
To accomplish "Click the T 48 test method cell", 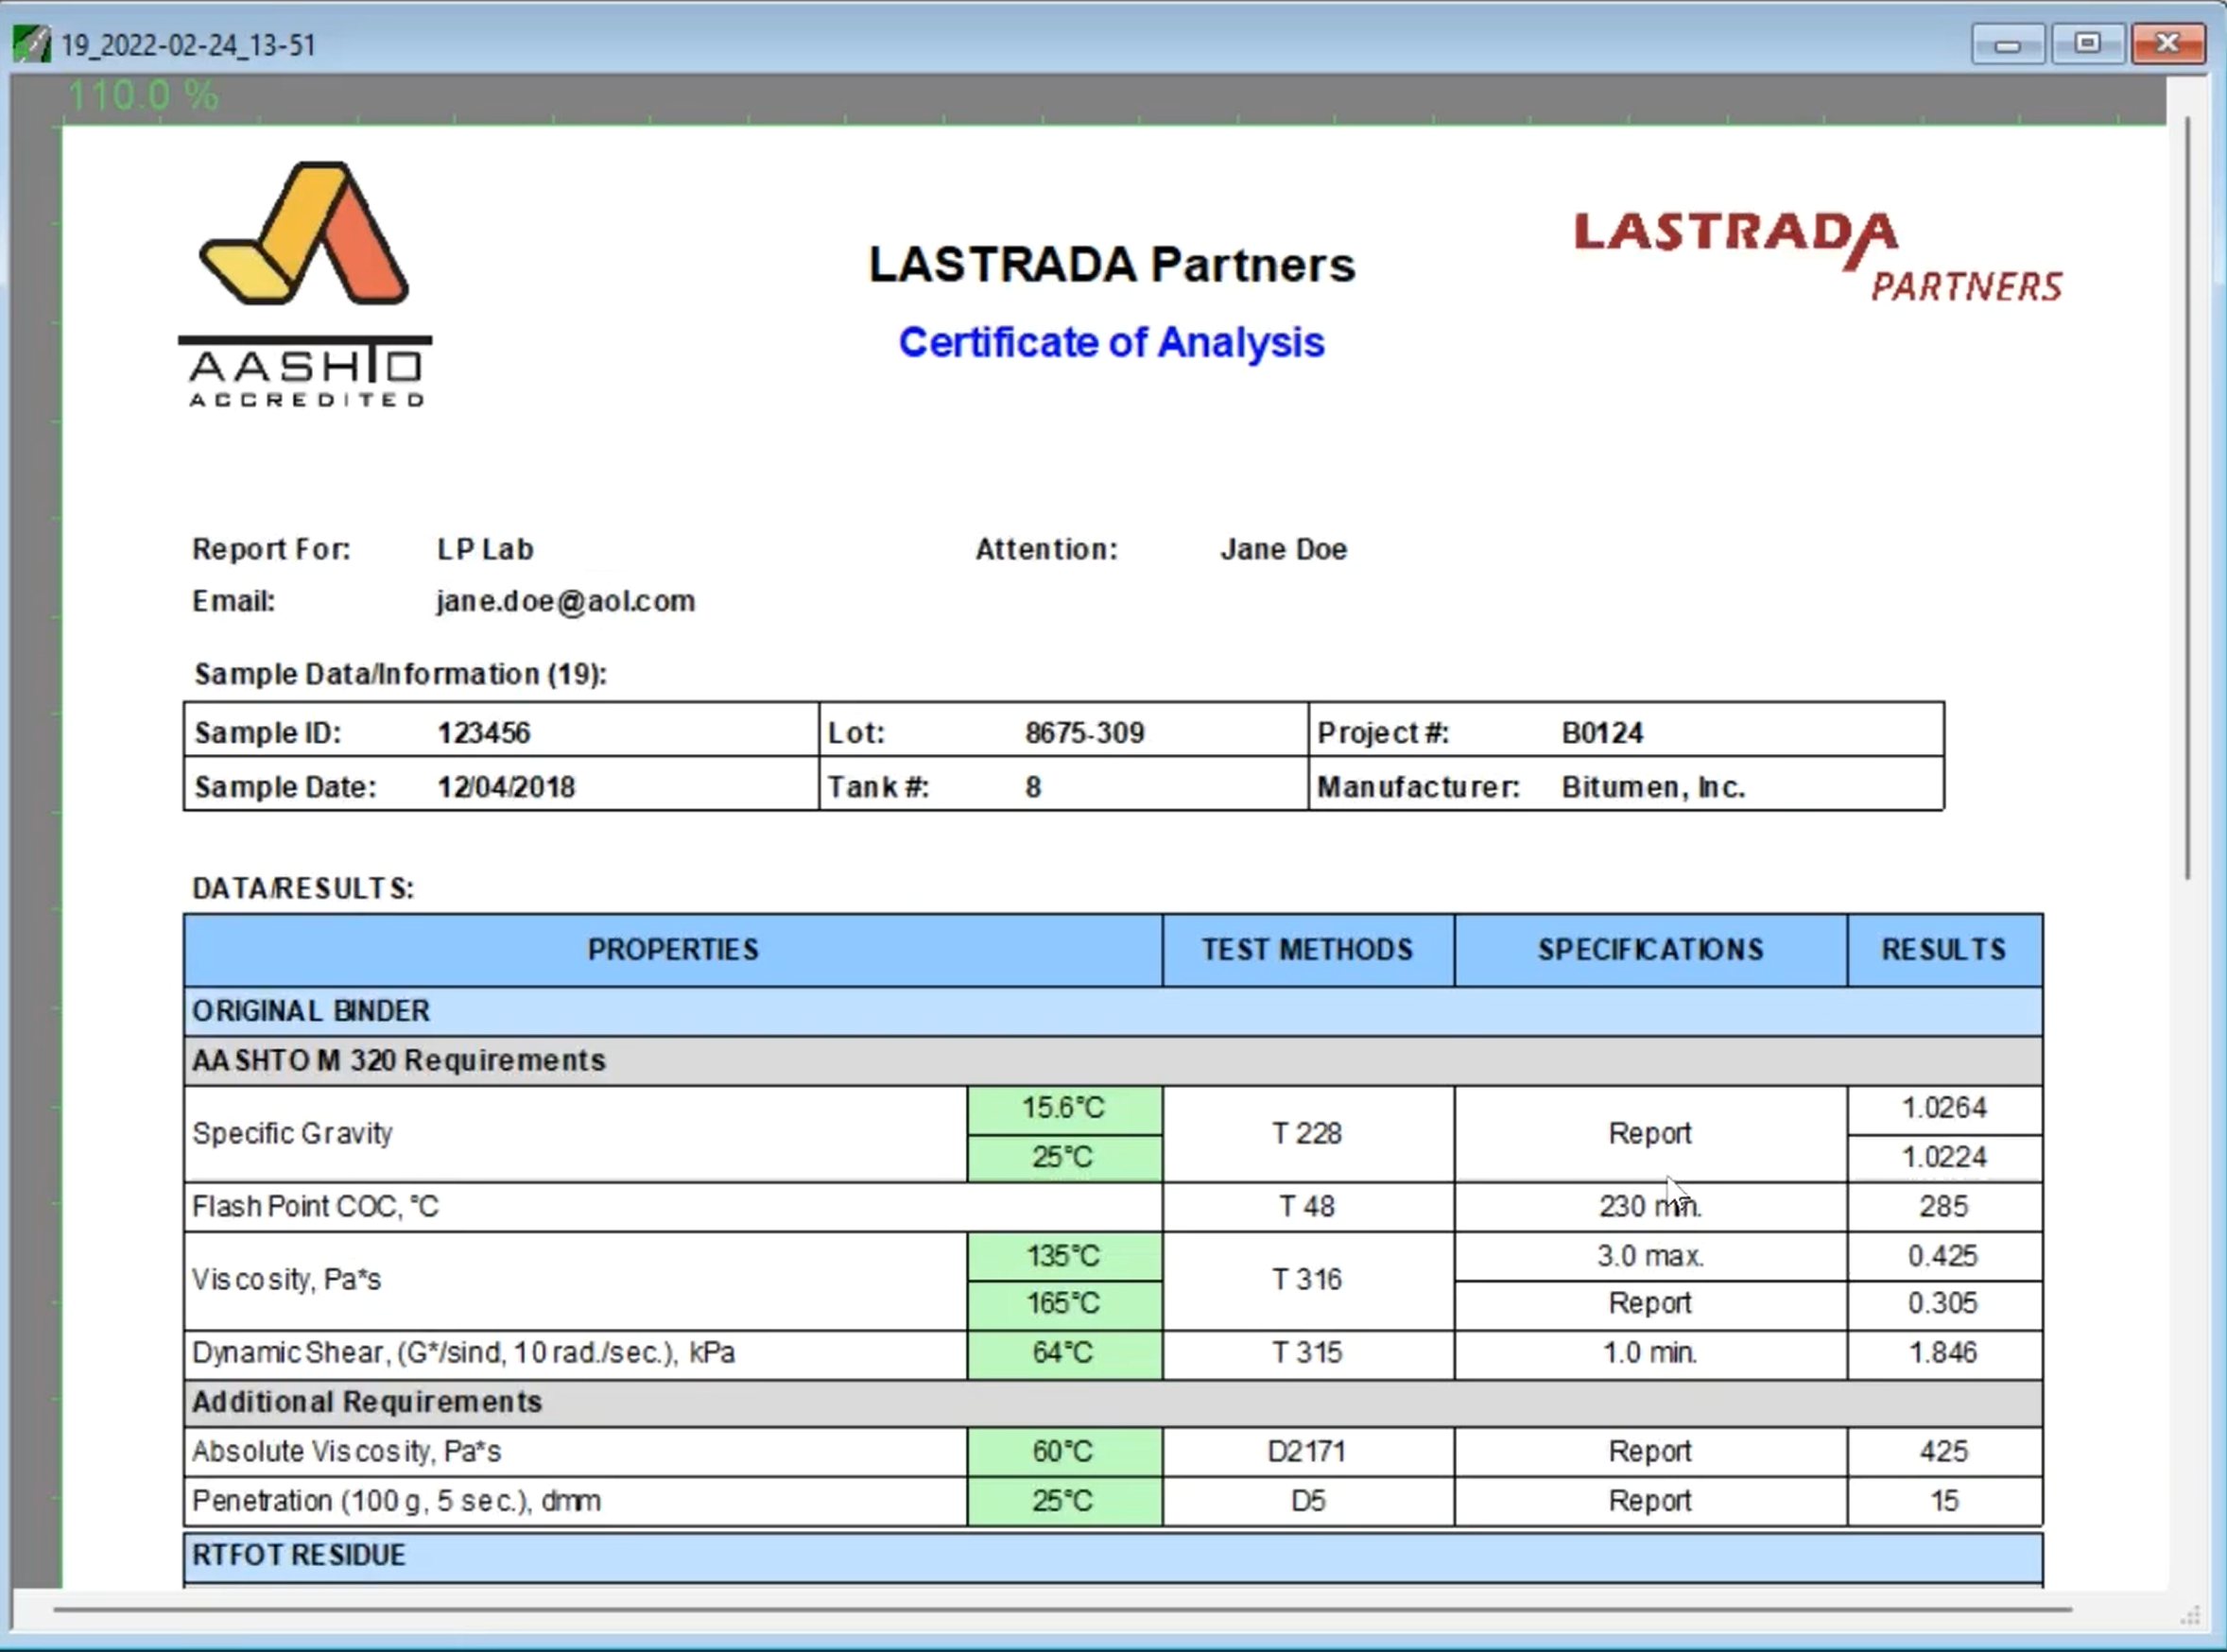I will pyautogui.click(x=1308, y=1206).
